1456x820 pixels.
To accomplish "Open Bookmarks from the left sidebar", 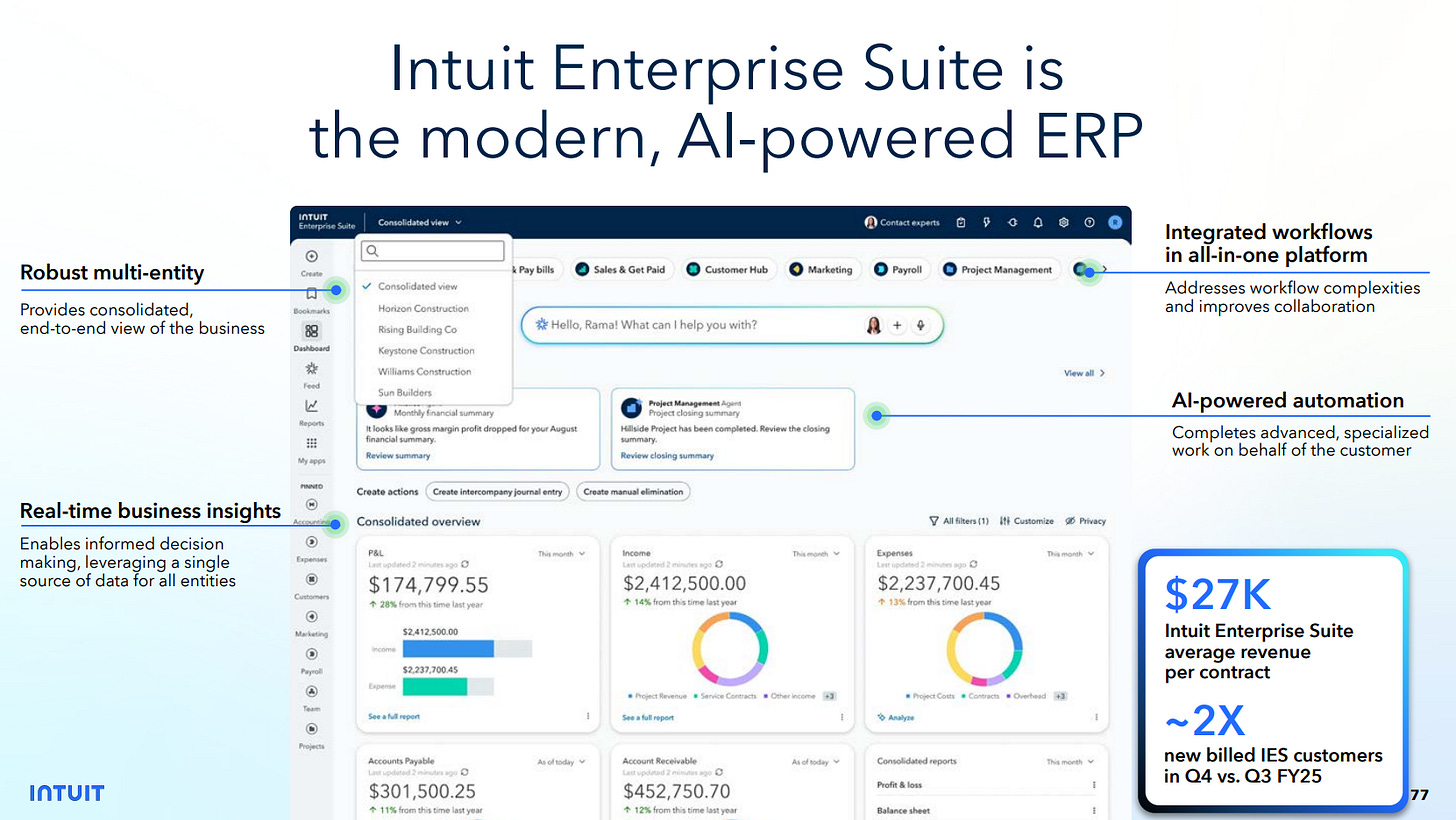I will tap(312, 294).
